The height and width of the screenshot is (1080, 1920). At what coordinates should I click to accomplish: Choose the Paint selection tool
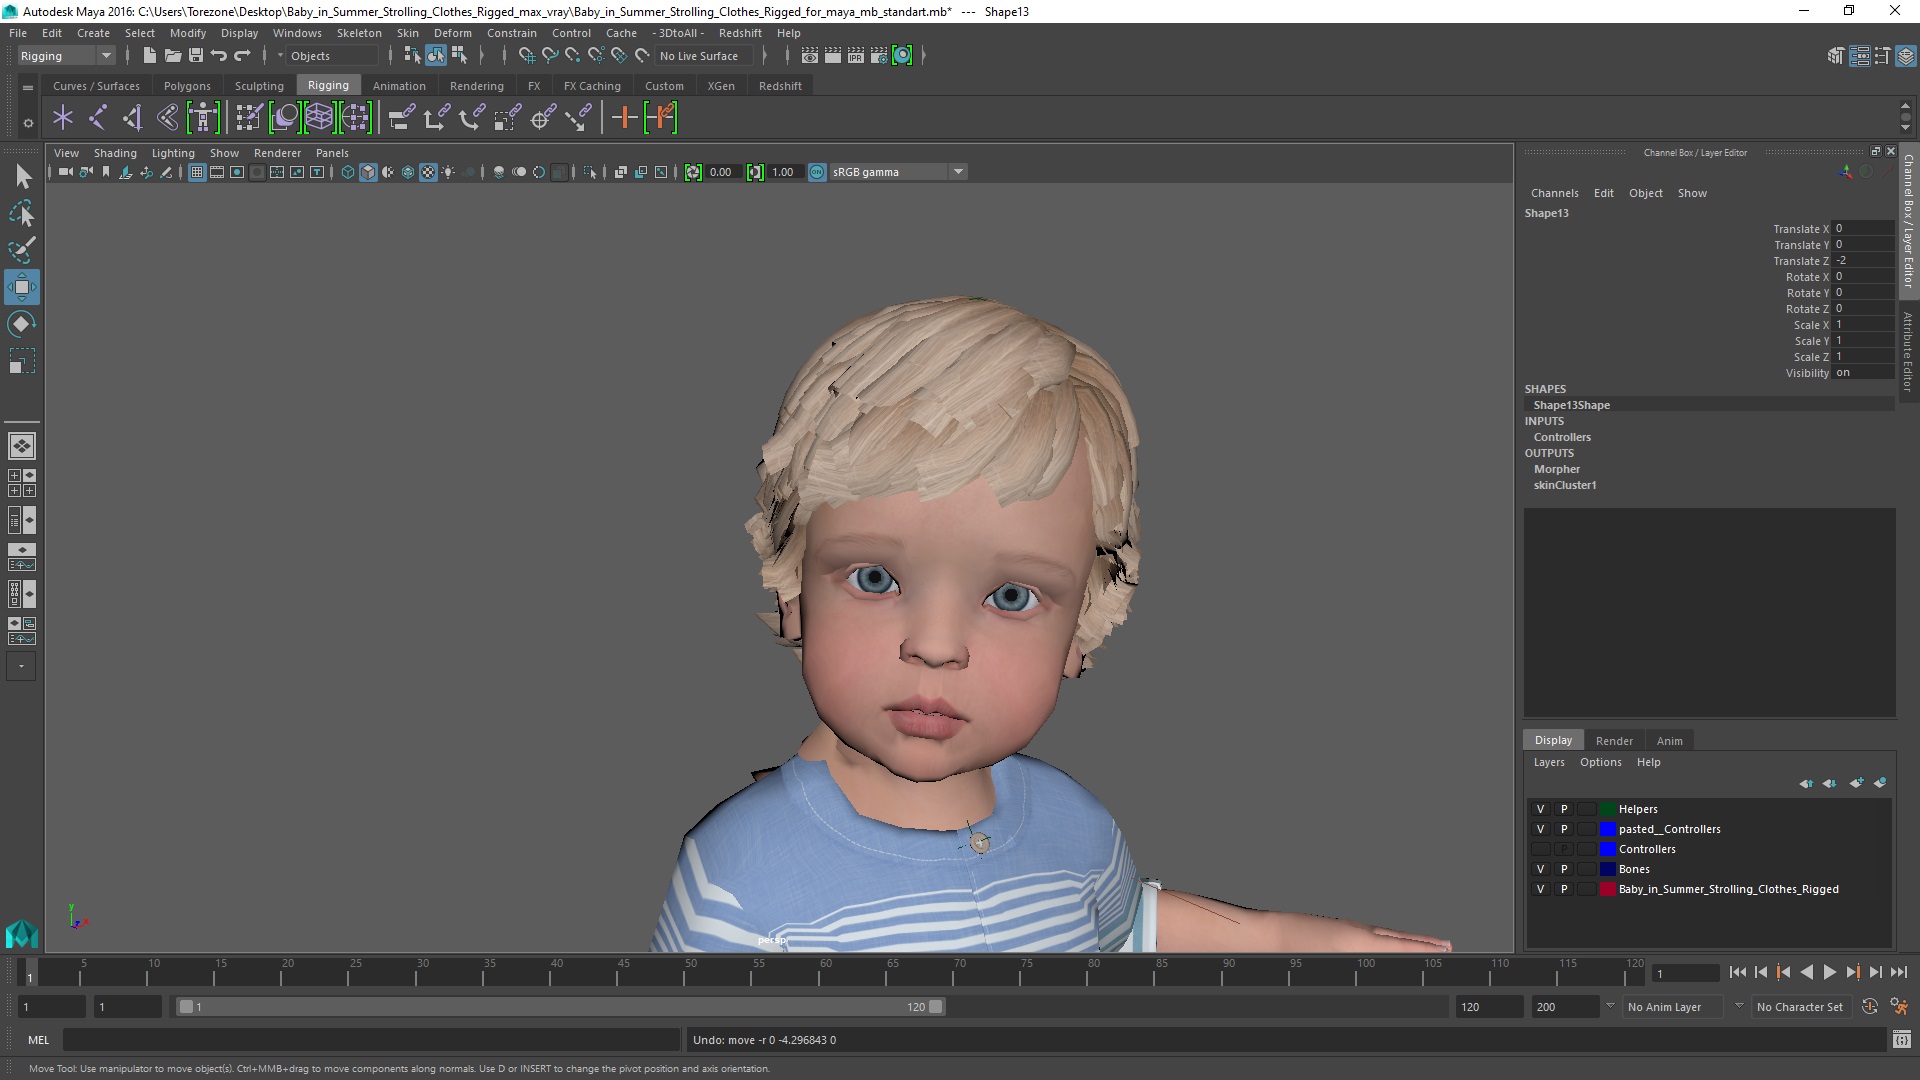click(22, 250)
